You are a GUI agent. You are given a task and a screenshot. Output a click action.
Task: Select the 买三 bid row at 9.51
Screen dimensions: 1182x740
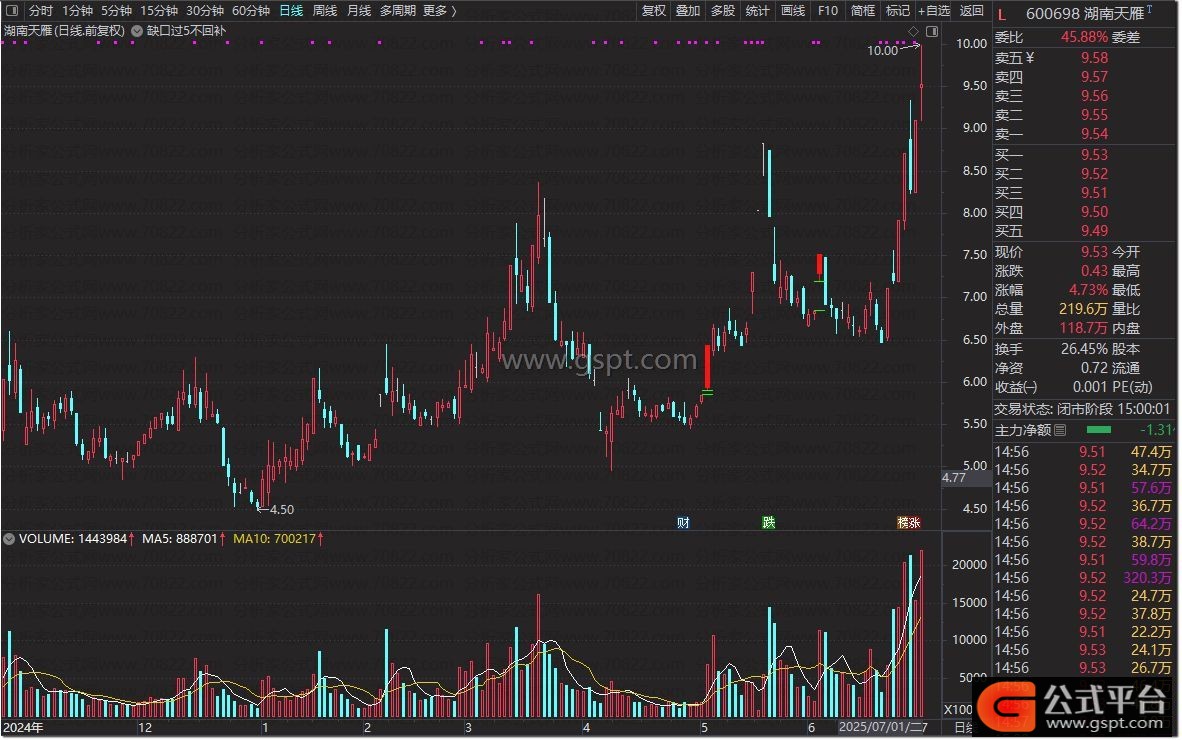pyautogui.click(x=1086, y=193)
